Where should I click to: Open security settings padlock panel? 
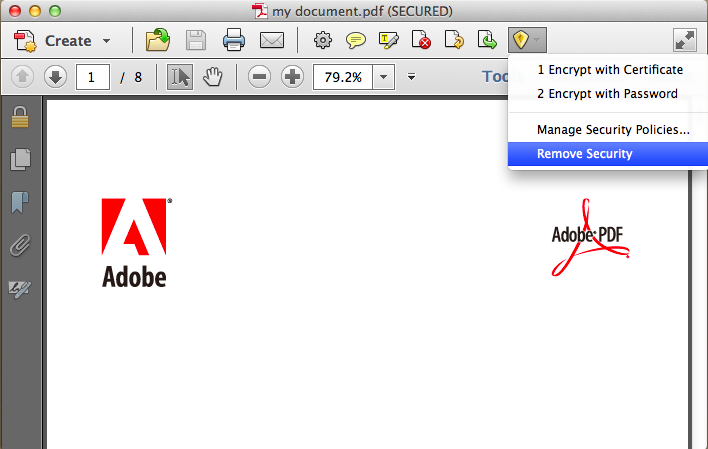(x=20, y=117)
